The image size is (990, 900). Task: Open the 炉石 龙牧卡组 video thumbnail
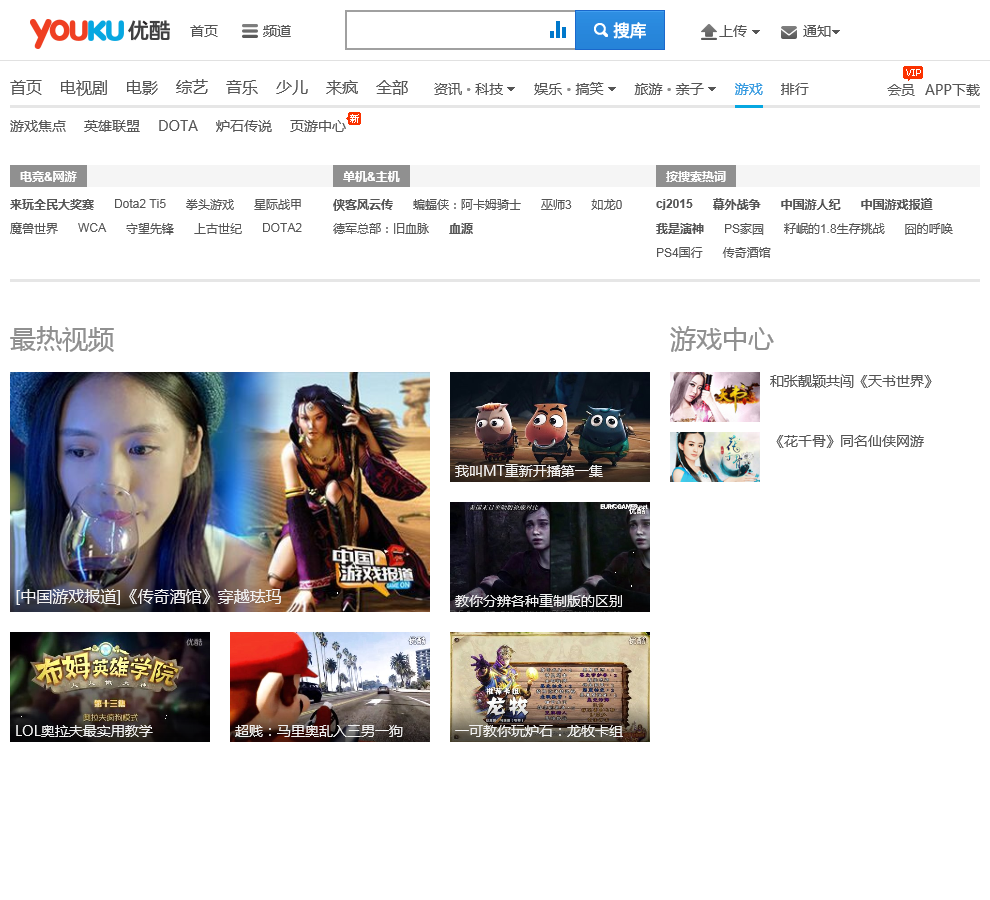pyautogui.click(x=550, y=687)
